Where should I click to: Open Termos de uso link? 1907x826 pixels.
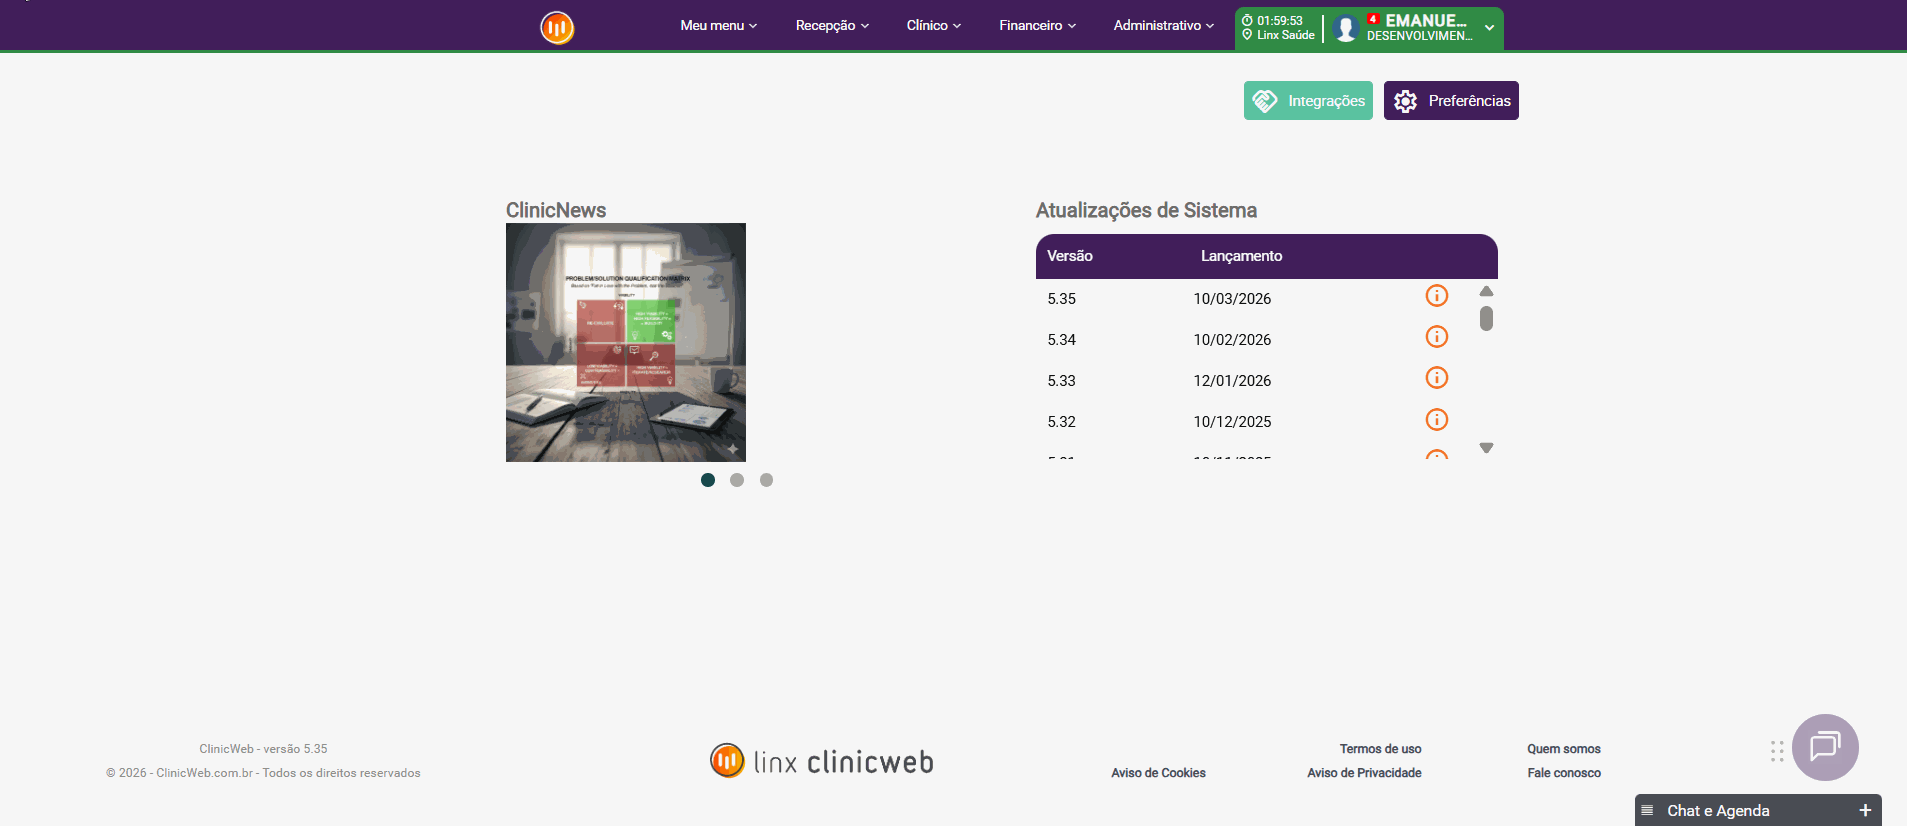coord(1380,749)
